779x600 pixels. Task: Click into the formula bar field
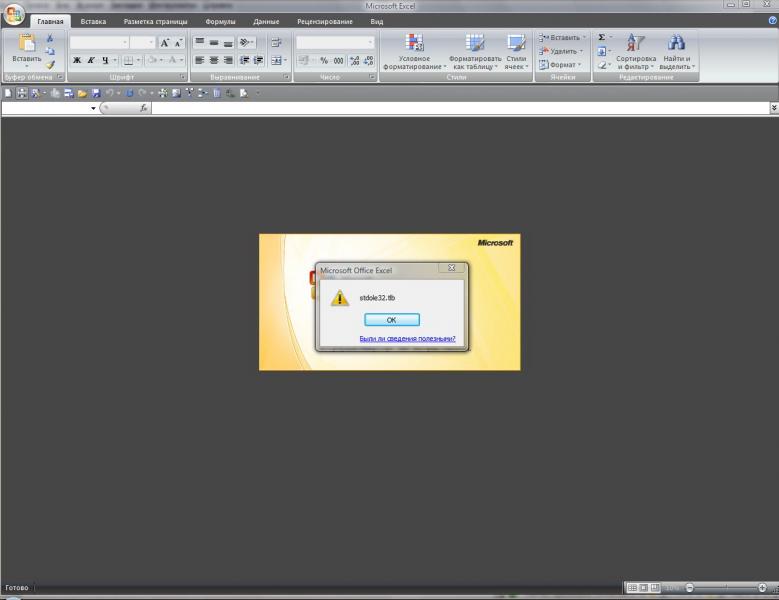(460, 108)
